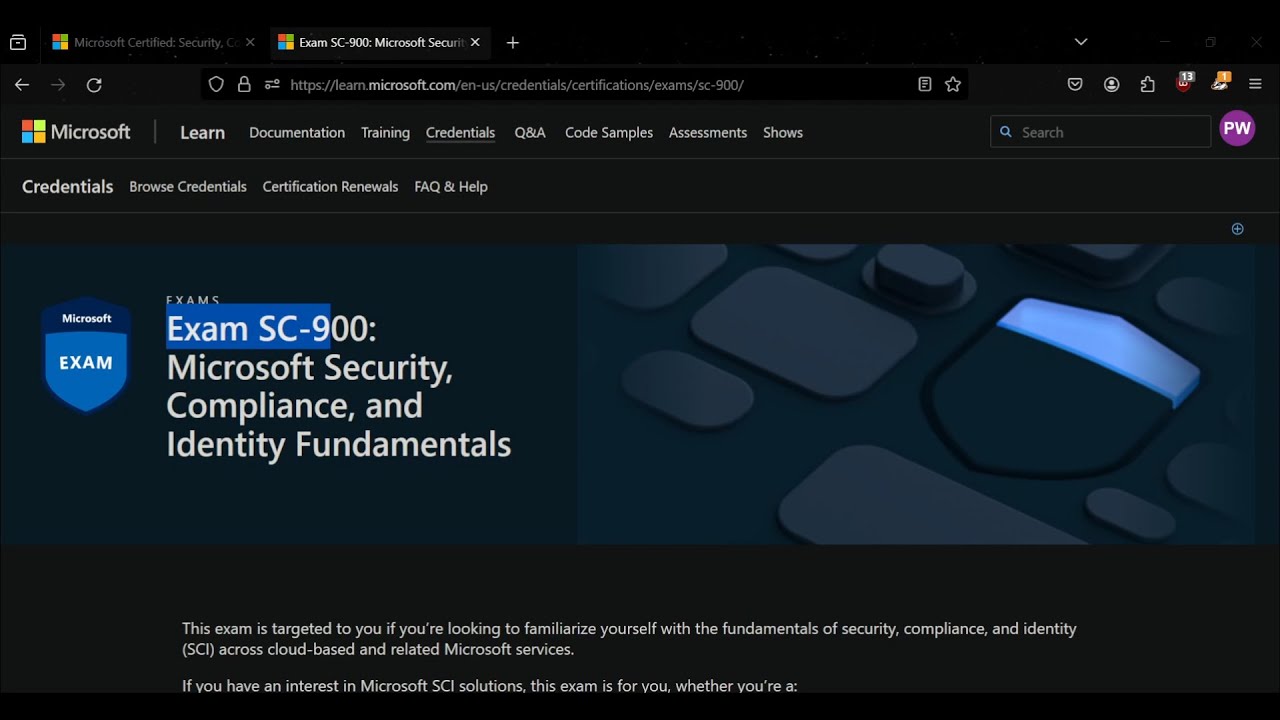Viewport: 1280px width, 720px height.
Task: Click the Microsoft EXAM shield badge
Action: point(86,354)
